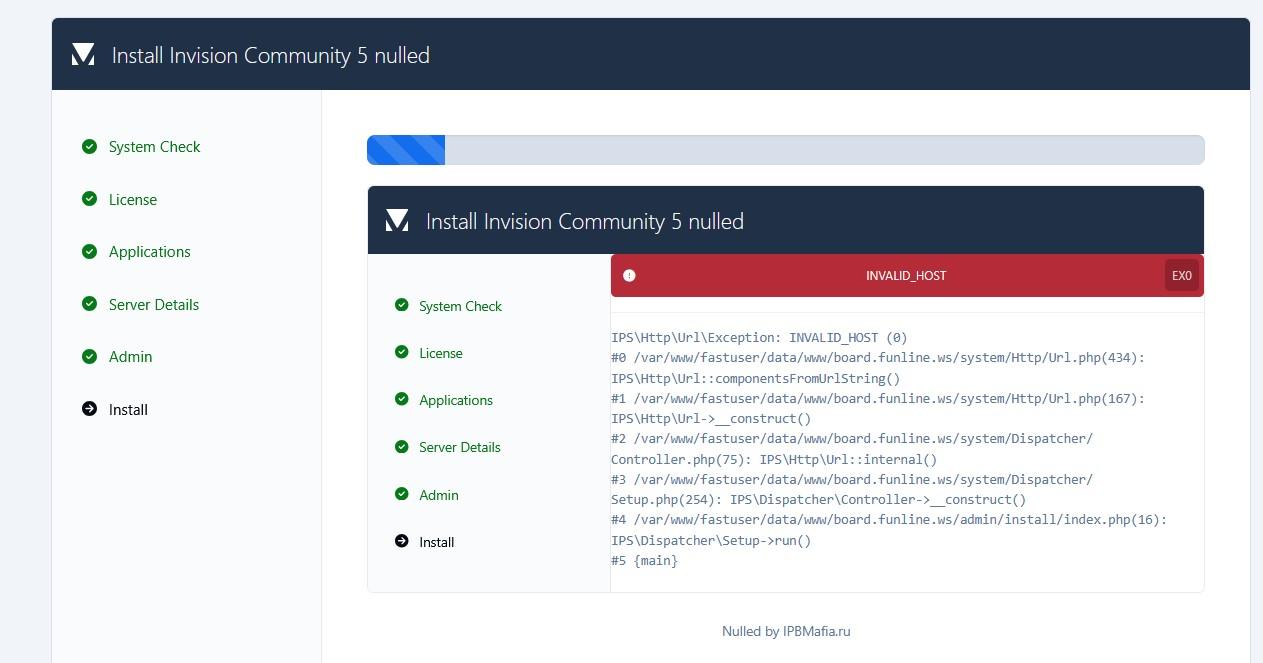Viewport: 1263px width, 663px height.
Task: Click trace text 'Controller.php(75): IPS\Http\Url::internal()'
Action: [774, 460]
